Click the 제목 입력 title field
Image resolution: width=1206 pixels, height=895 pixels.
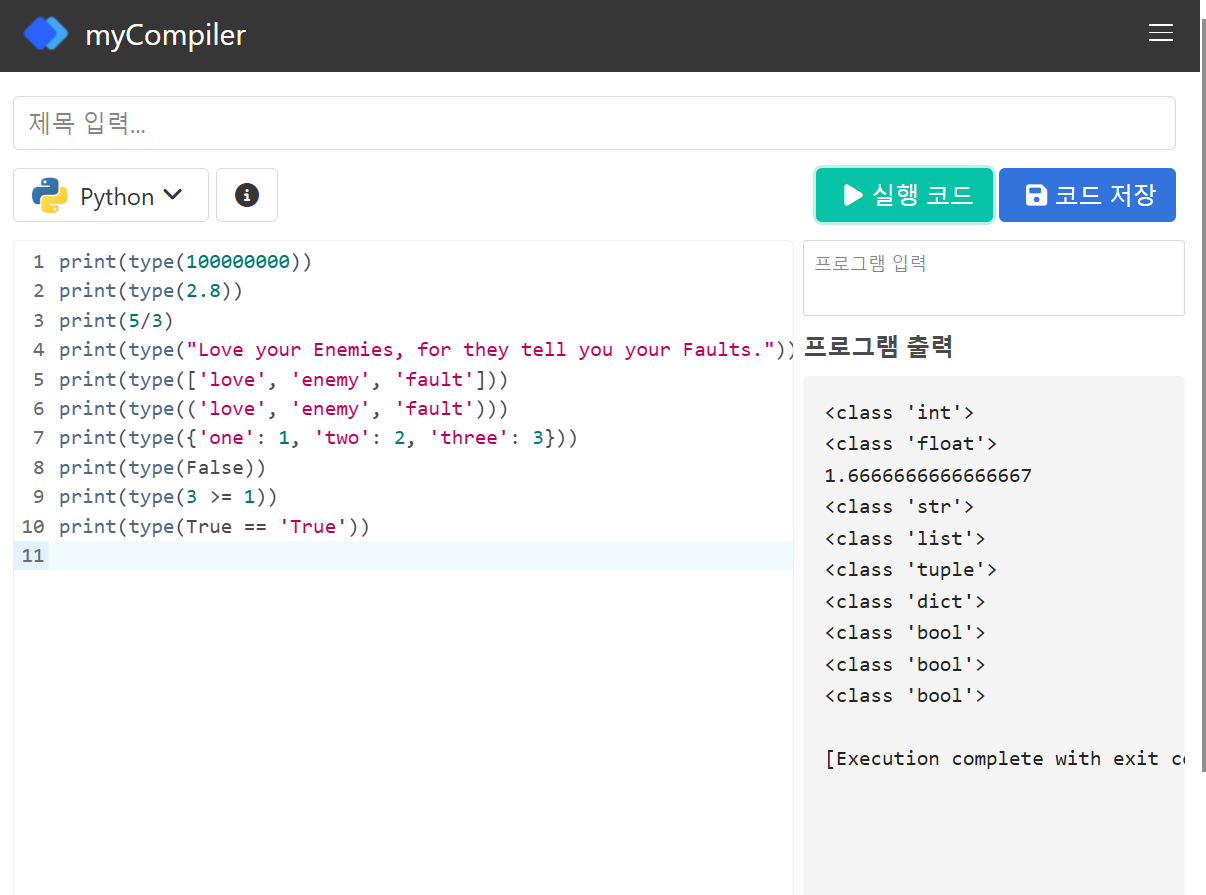[x=594, y=123]
